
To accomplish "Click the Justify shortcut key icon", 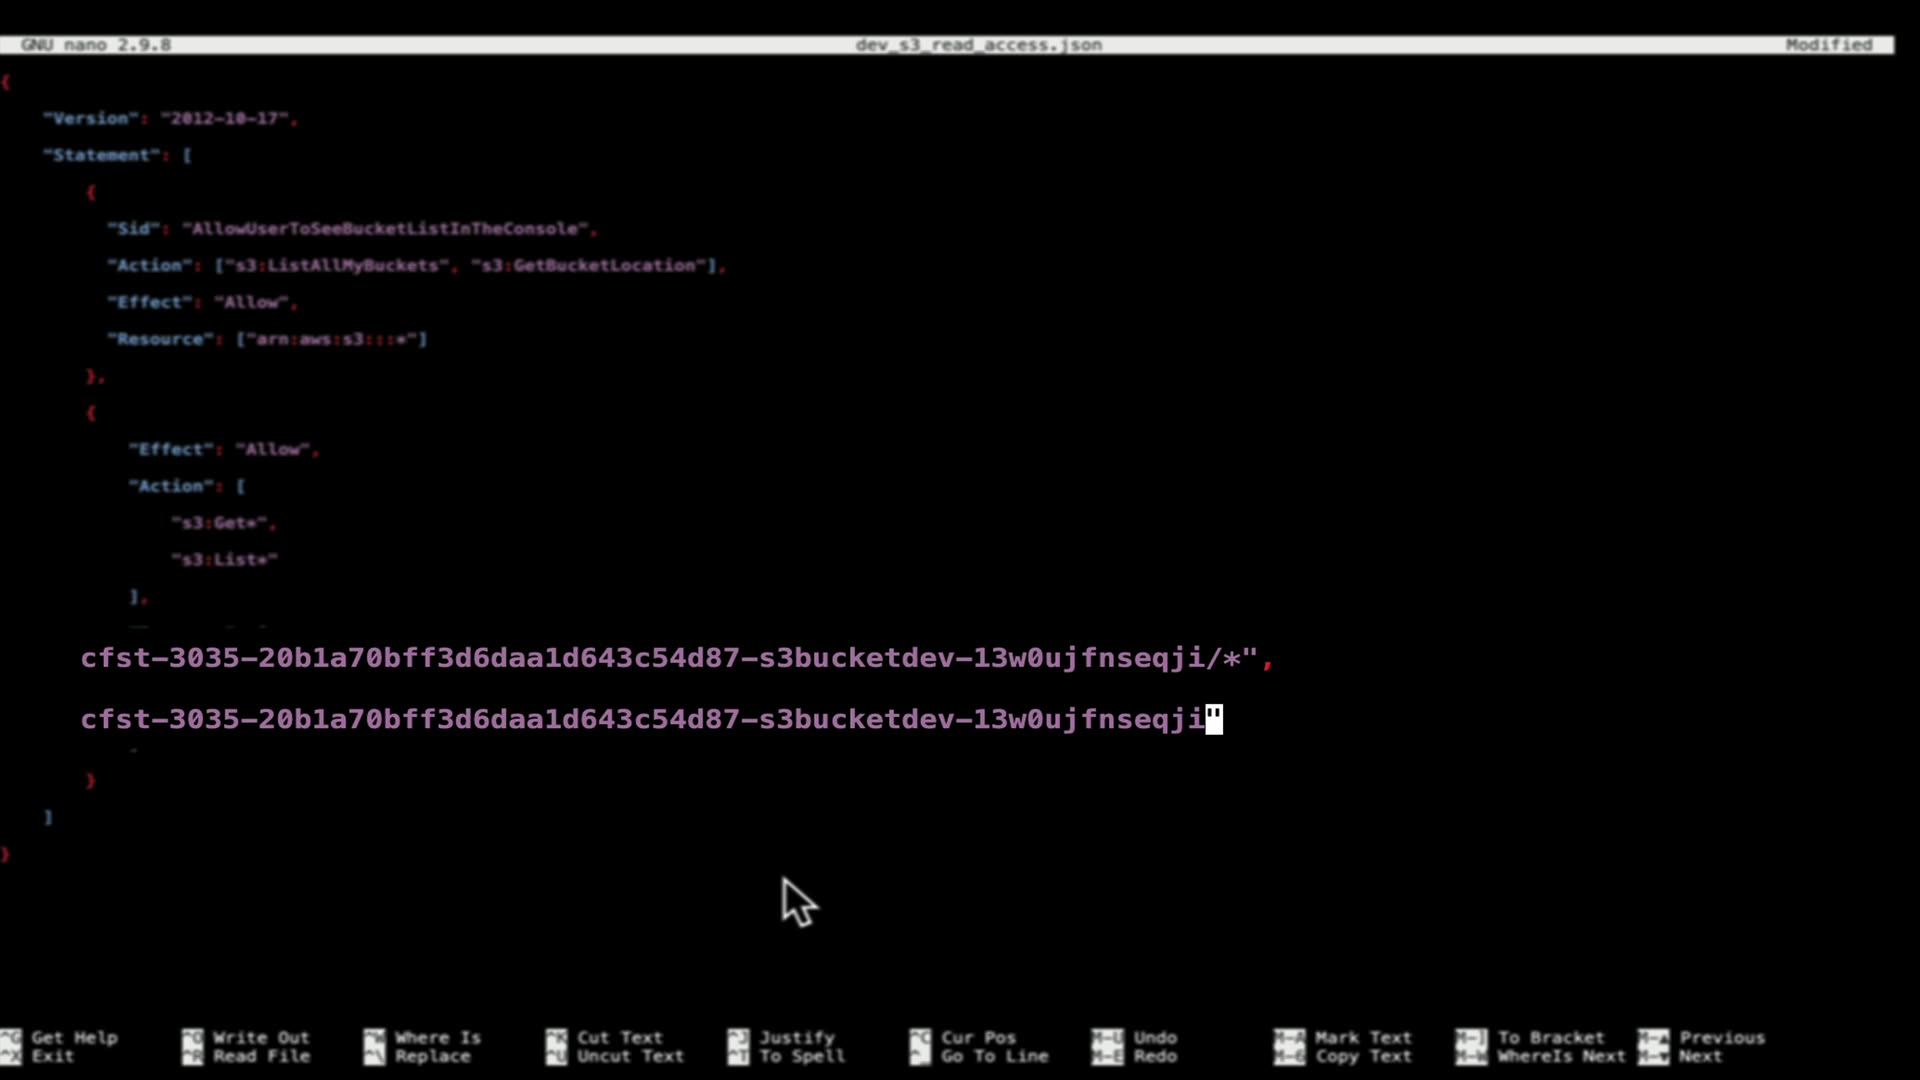I will coord(738,1038).
